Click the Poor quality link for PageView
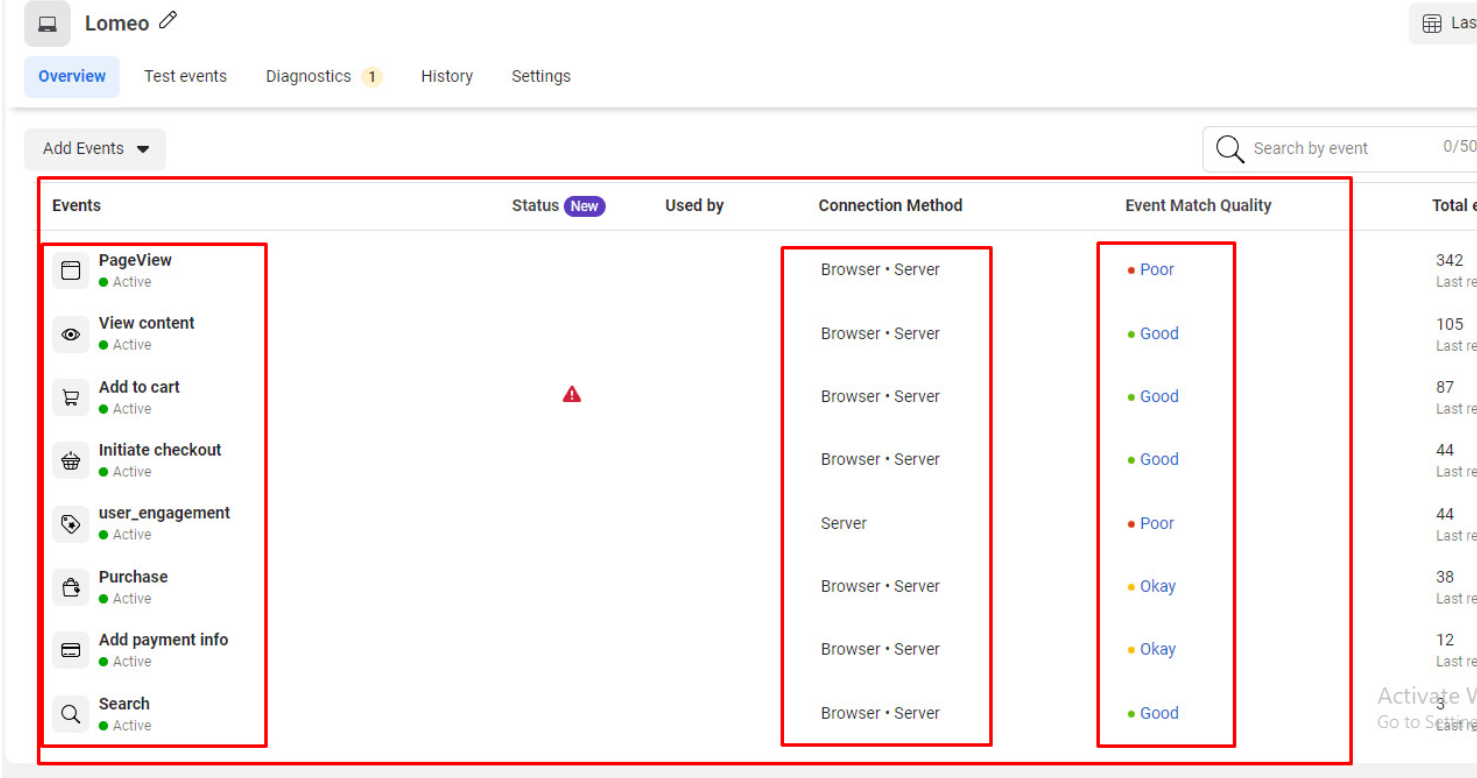 (1157, 270)
